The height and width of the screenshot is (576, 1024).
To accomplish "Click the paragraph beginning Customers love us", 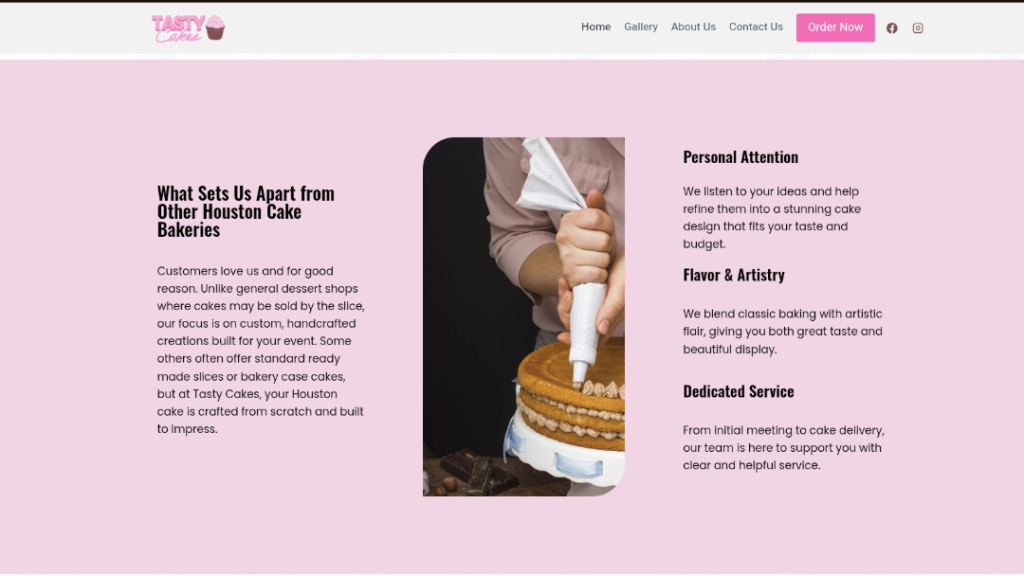I will [261, 350].
